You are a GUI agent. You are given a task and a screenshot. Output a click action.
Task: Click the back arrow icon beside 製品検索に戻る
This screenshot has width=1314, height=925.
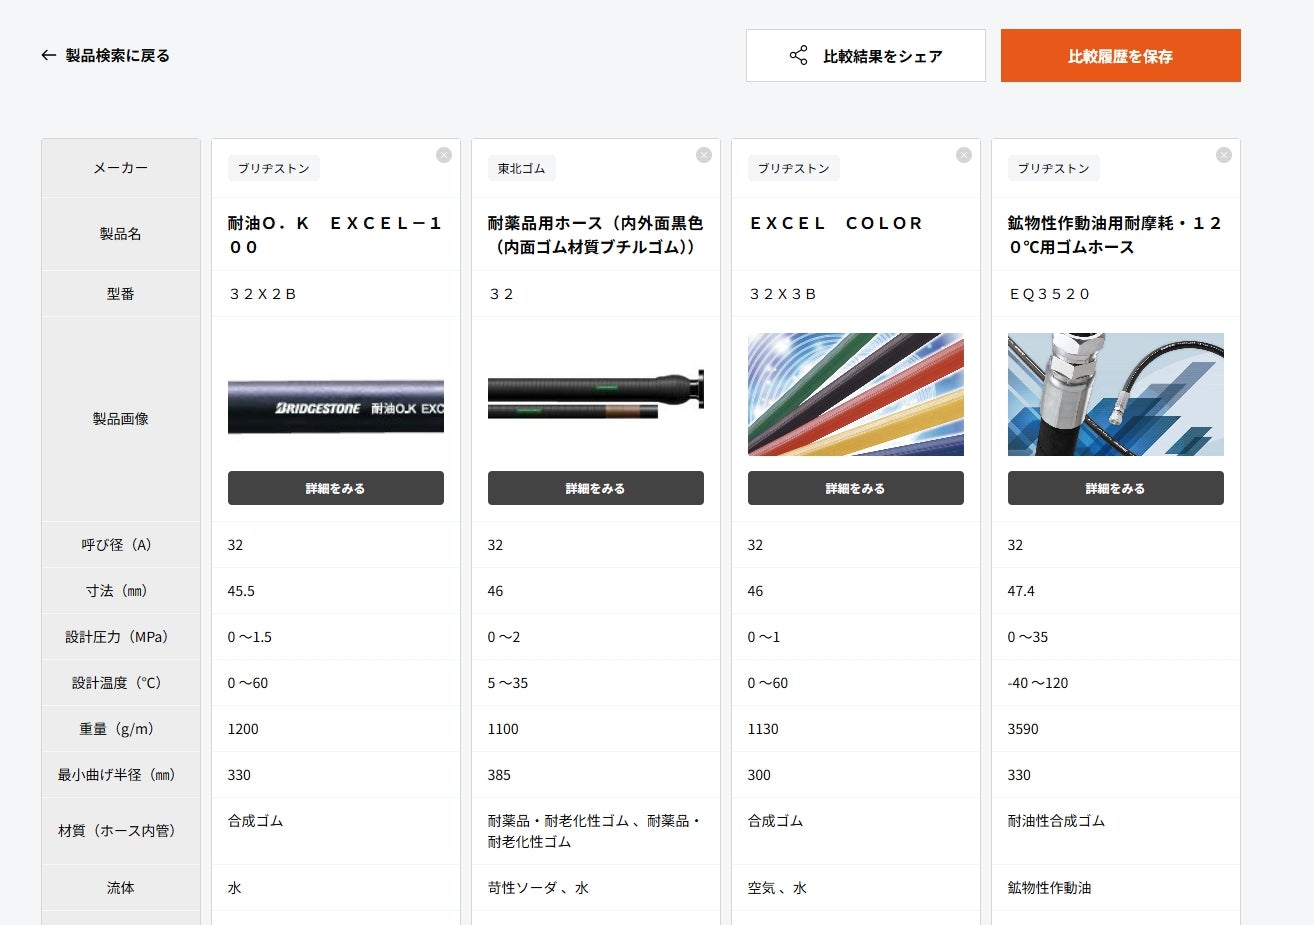[48, 56]
